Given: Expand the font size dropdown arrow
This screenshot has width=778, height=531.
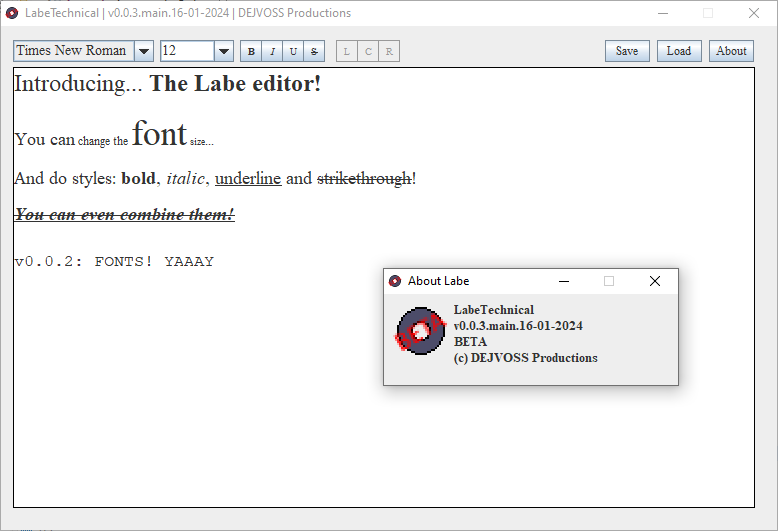Looking at the screenshot, I should (x=223, y=51).
